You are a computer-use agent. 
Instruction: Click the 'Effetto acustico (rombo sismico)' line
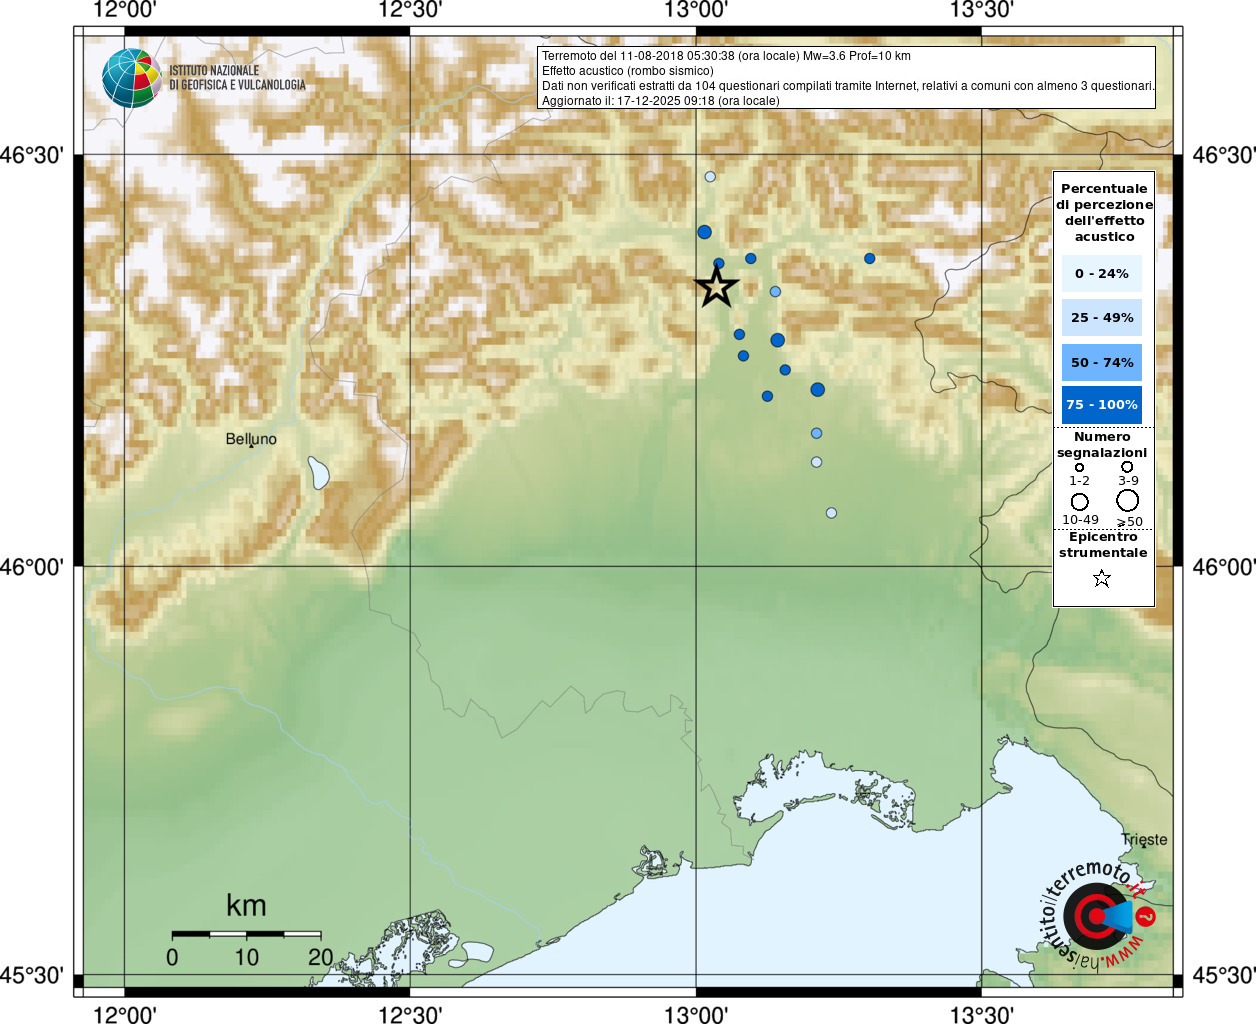point(628,71)
